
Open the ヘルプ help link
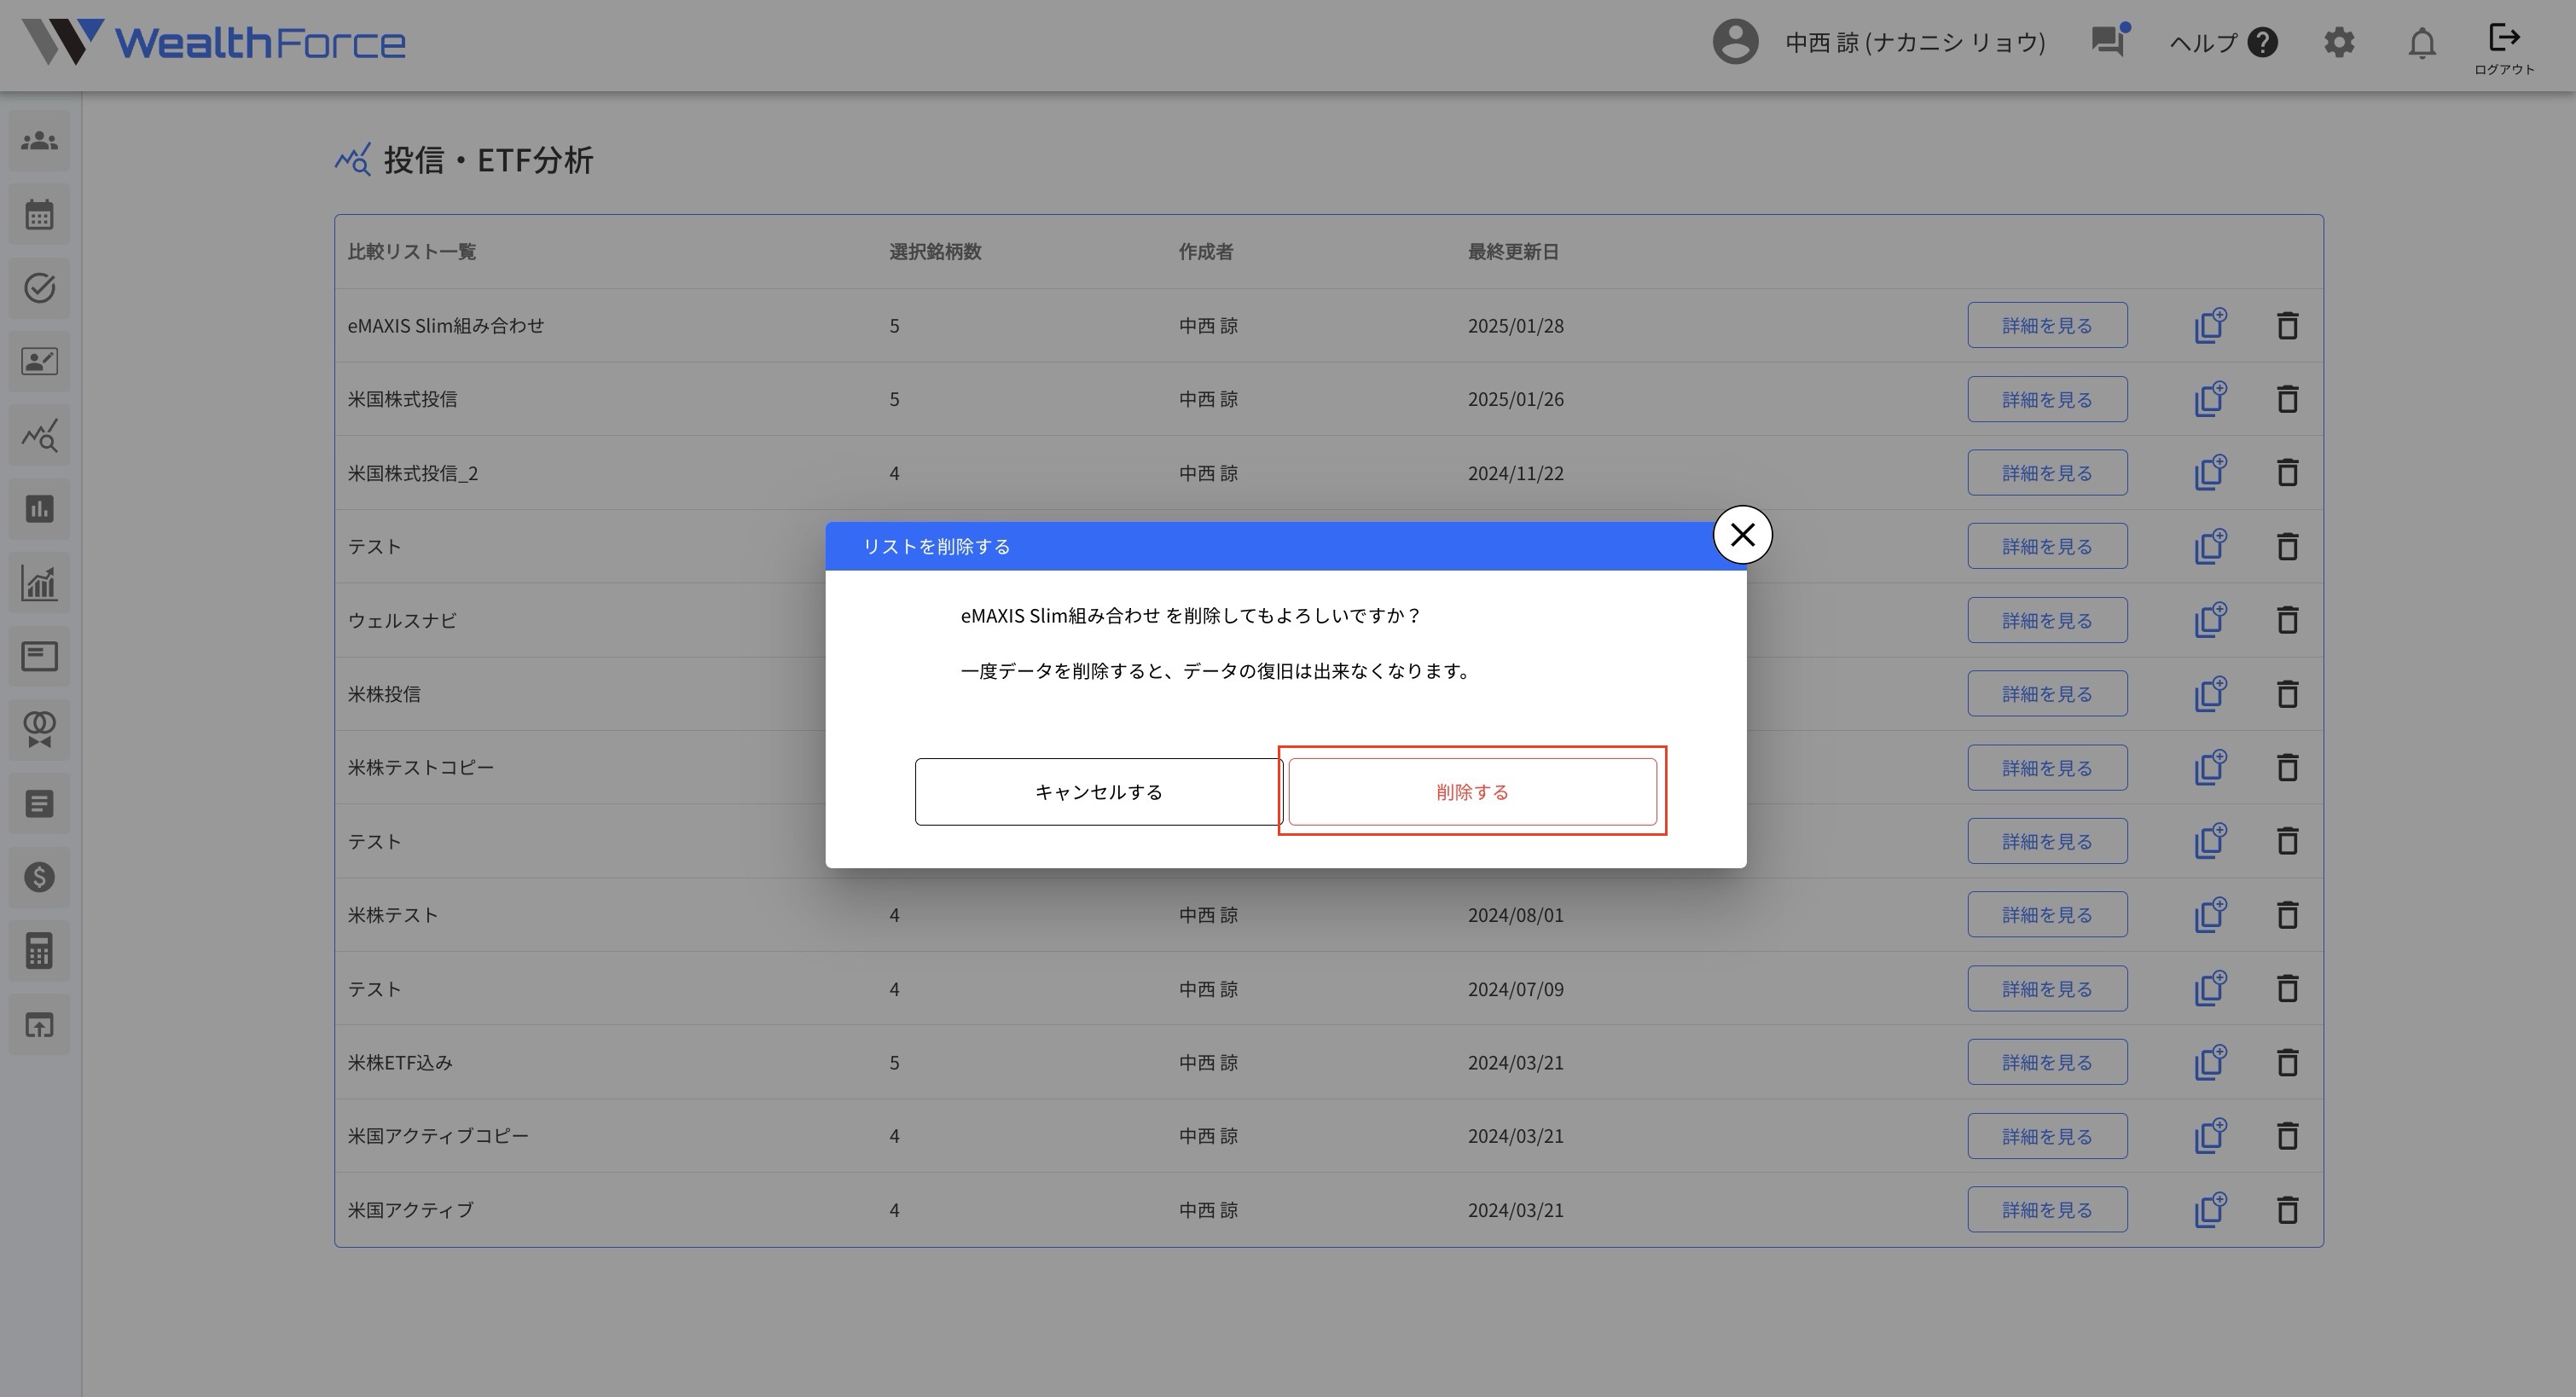(2223, 42)
